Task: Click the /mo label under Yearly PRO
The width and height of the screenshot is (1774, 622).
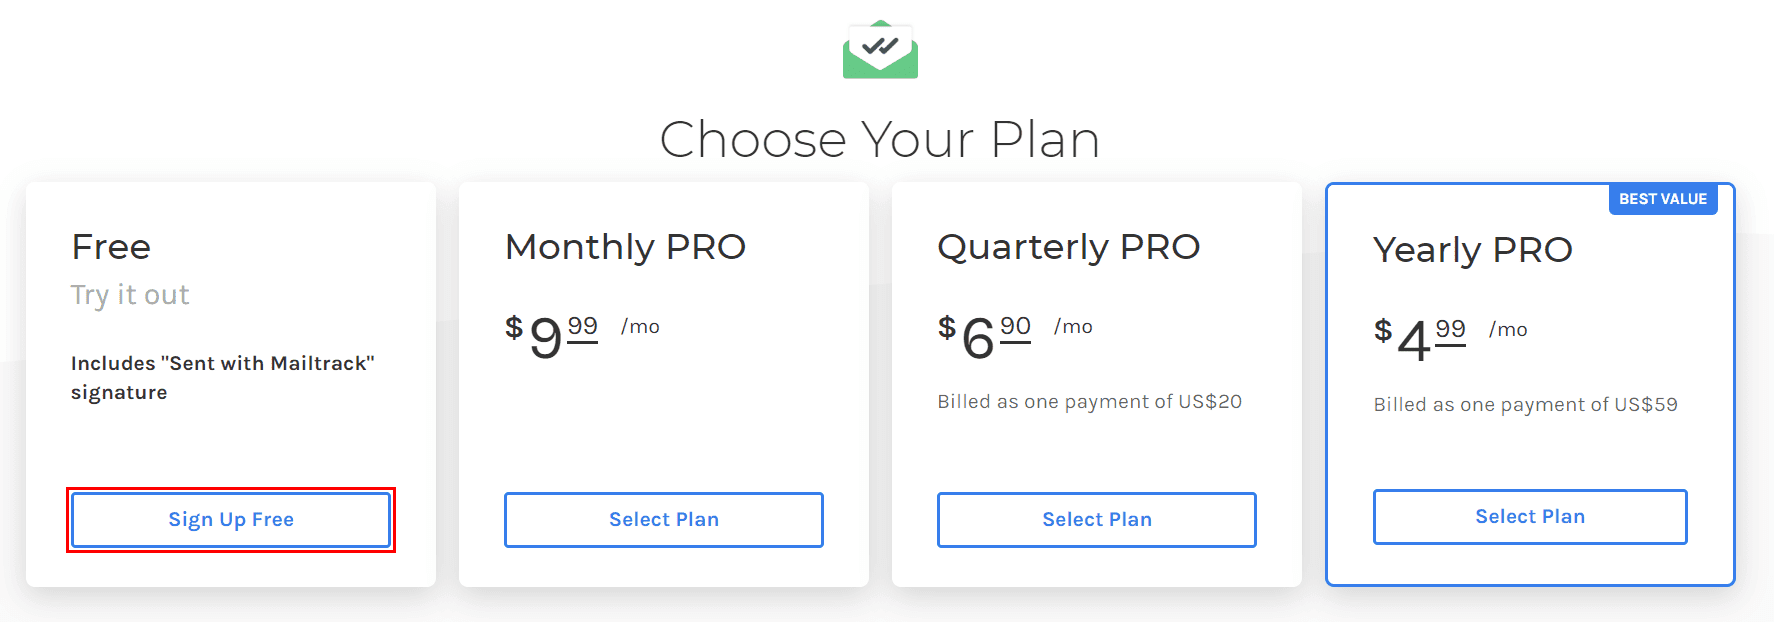Action: (1508, 330)
